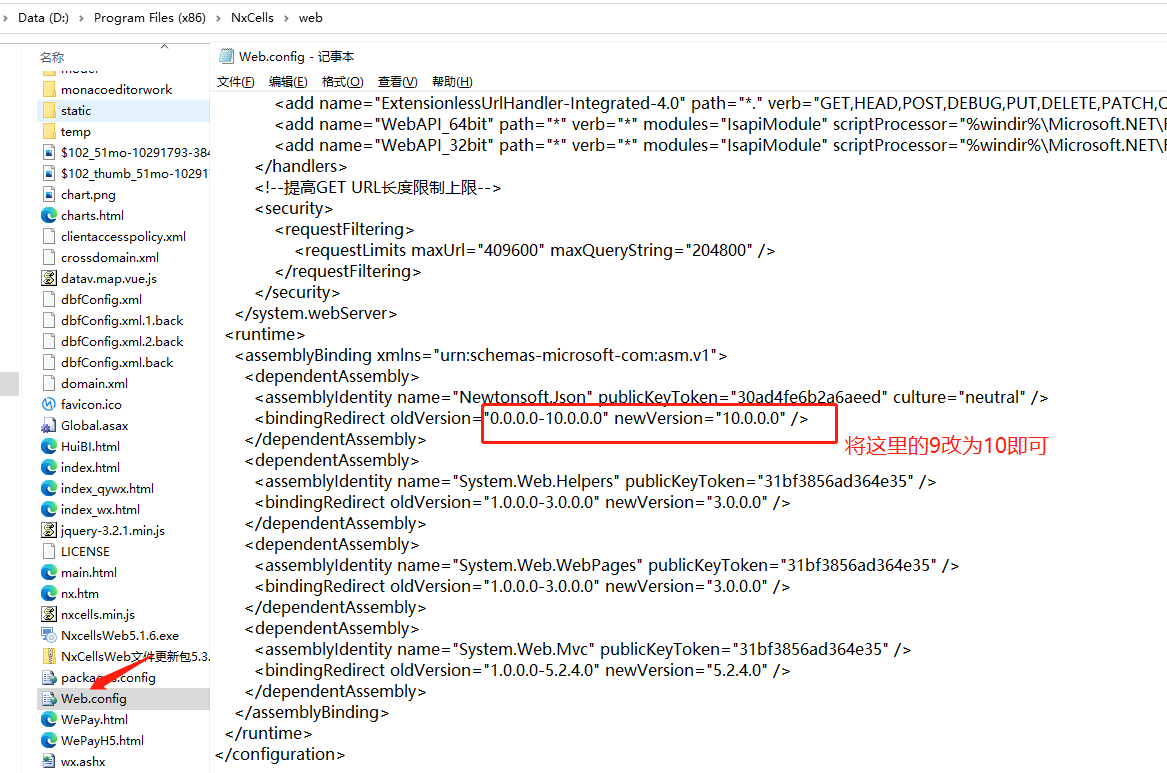1167x773 pixels.
Task: Select the chart.png file icon
Action: click(49, 194)
